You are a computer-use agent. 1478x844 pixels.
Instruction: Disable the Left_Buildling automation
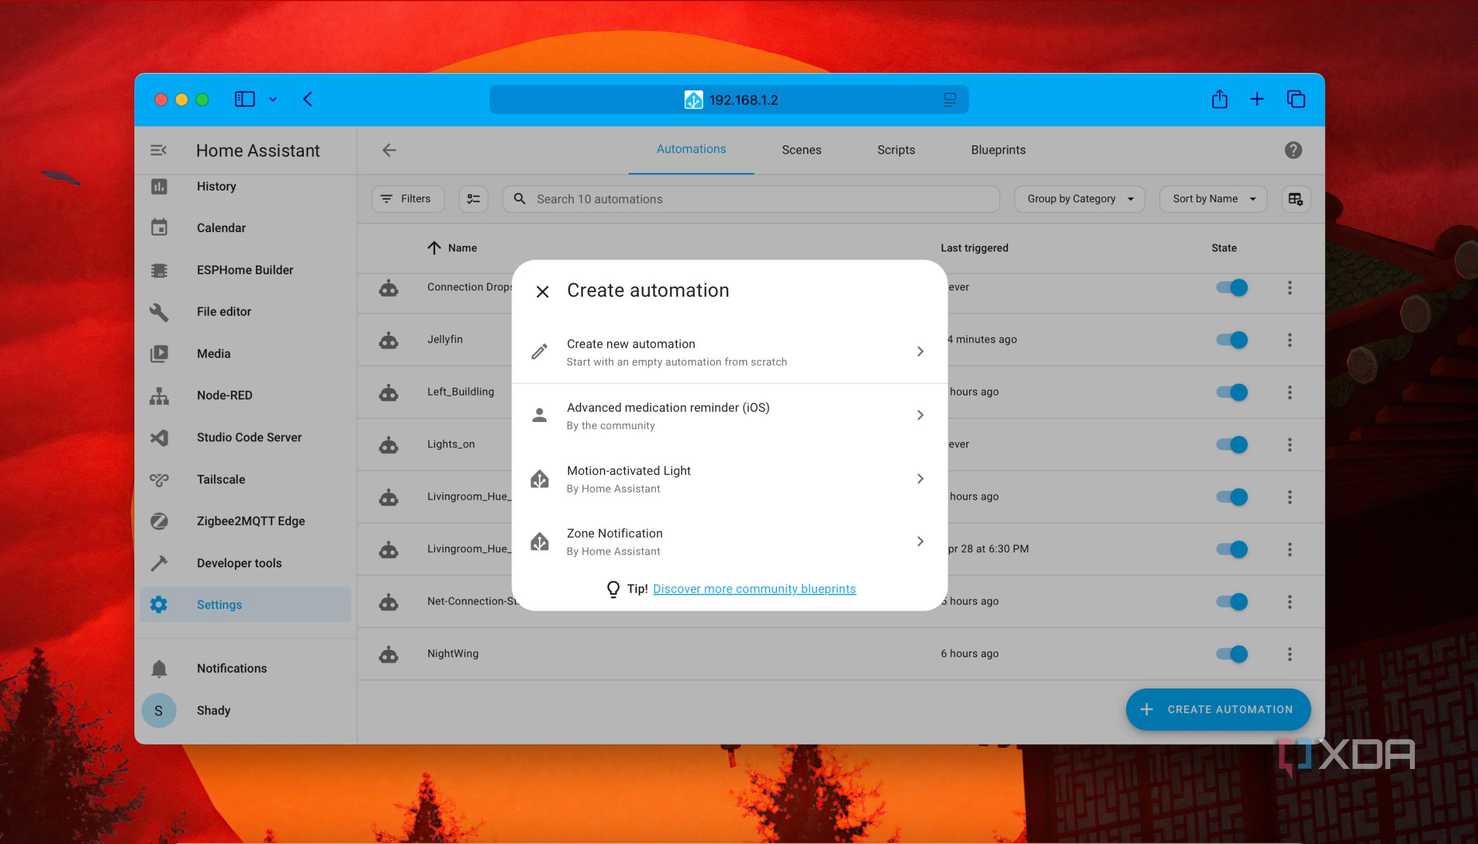(1232, 392)
